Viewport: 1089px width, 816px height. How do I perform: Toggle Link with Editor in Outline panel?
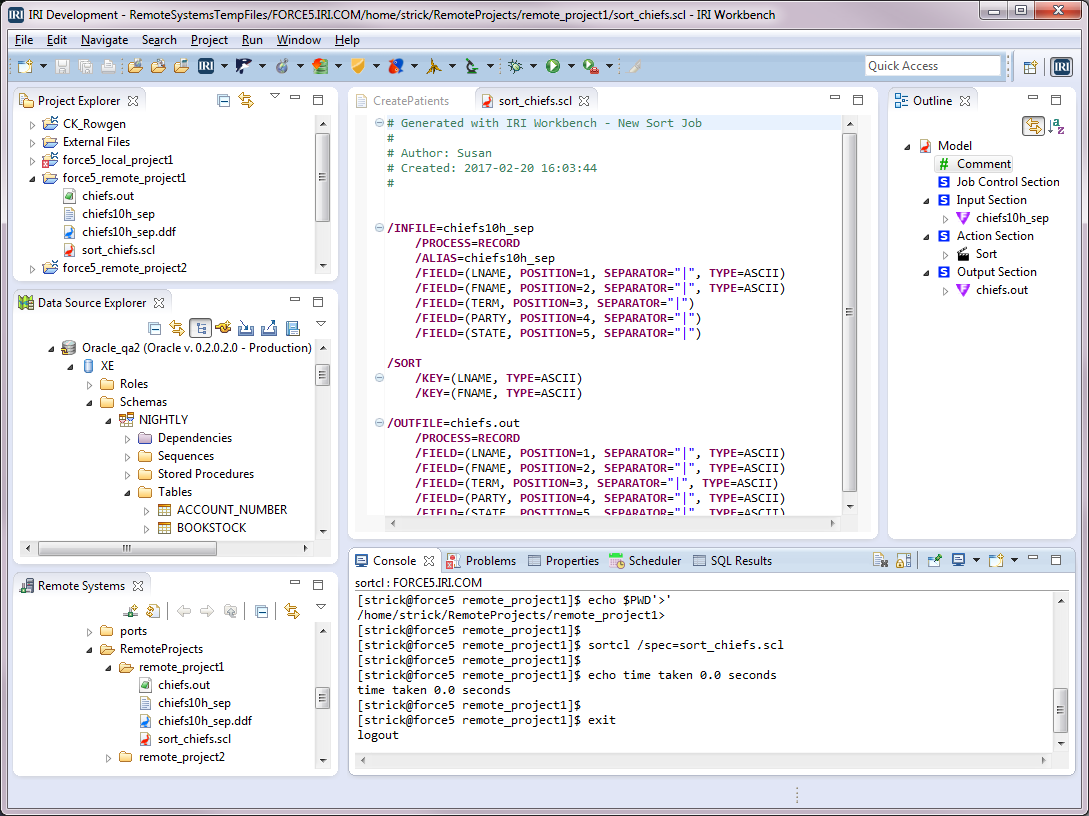[x=1033, y=126]
